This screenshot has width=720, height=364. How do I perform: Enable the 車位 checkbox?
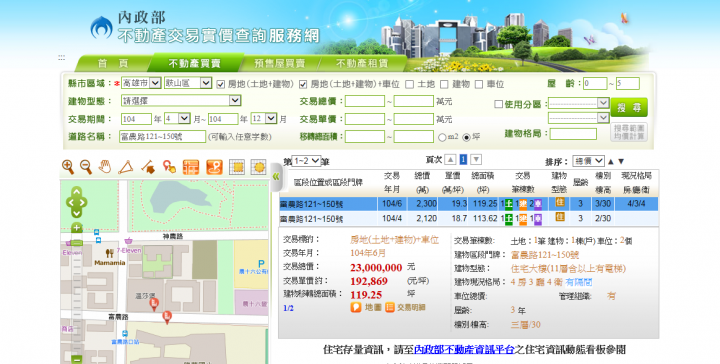(479, 84)
